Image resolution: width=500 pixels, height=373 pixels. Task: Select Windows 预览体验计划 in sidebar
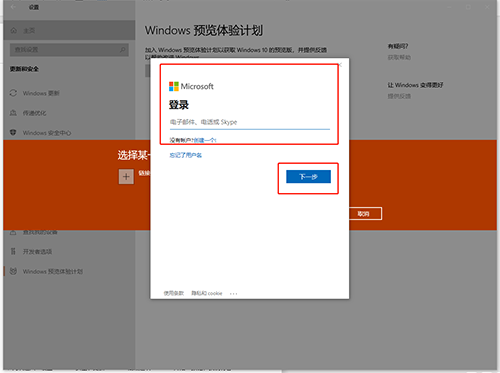coord(69,271)
